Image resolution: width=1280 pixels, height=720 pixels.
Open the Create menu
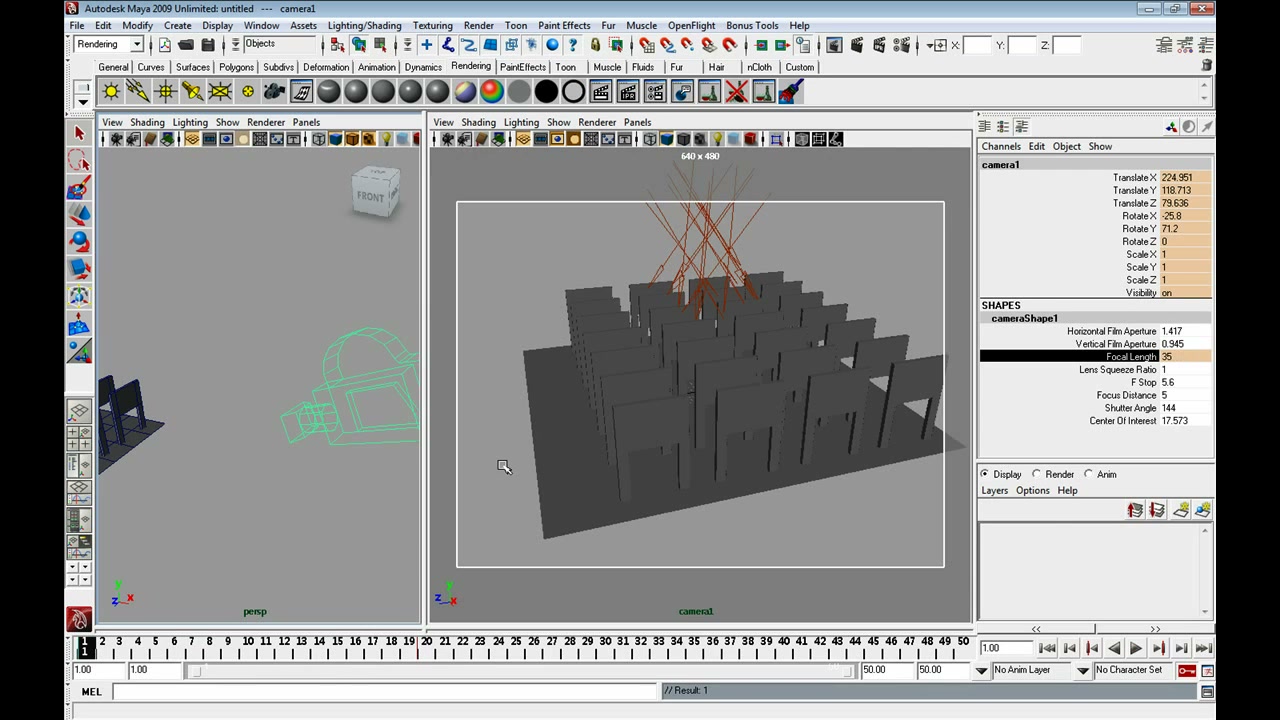177,25
